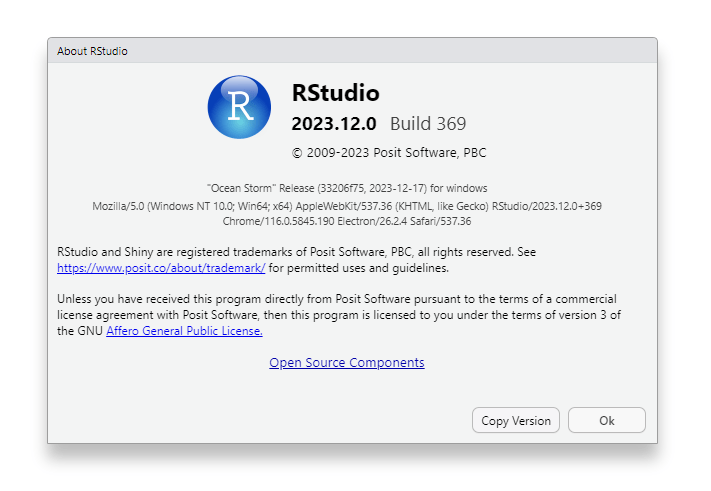Click Ok to close the dialog
Image resolution: width=711 pixels, height=491 pixels.
607,420
